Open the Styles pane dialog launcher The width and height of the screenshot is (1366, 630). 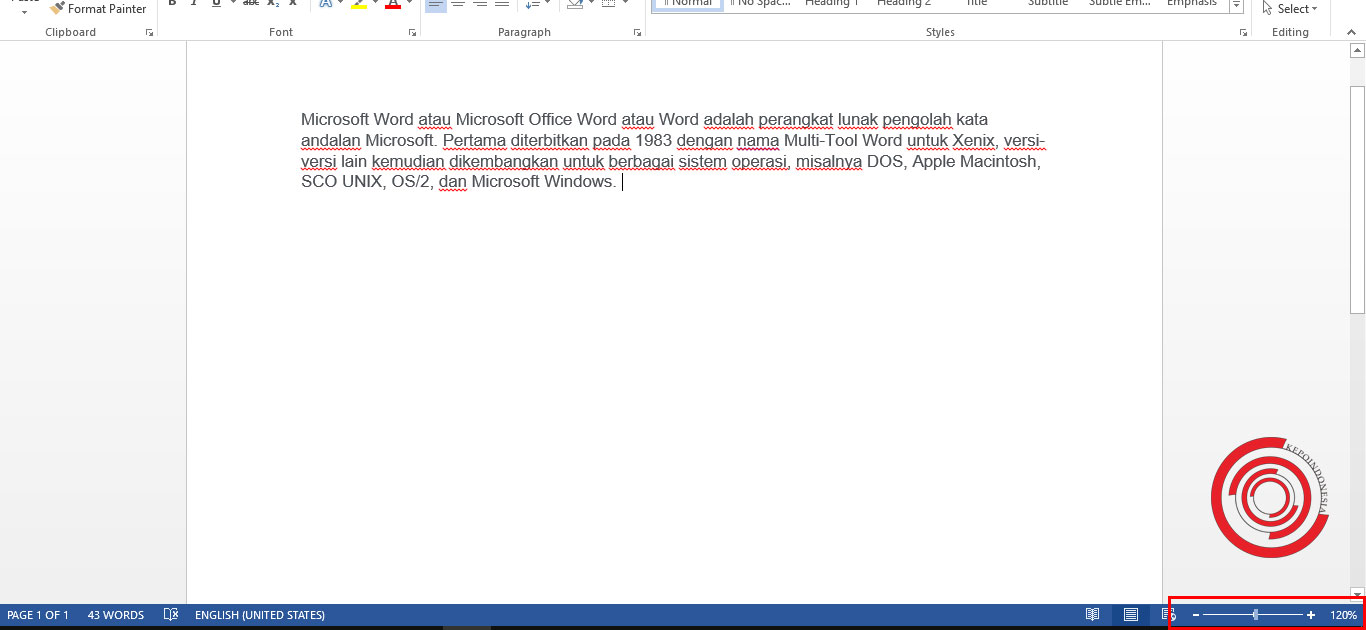coord(1244,33)
